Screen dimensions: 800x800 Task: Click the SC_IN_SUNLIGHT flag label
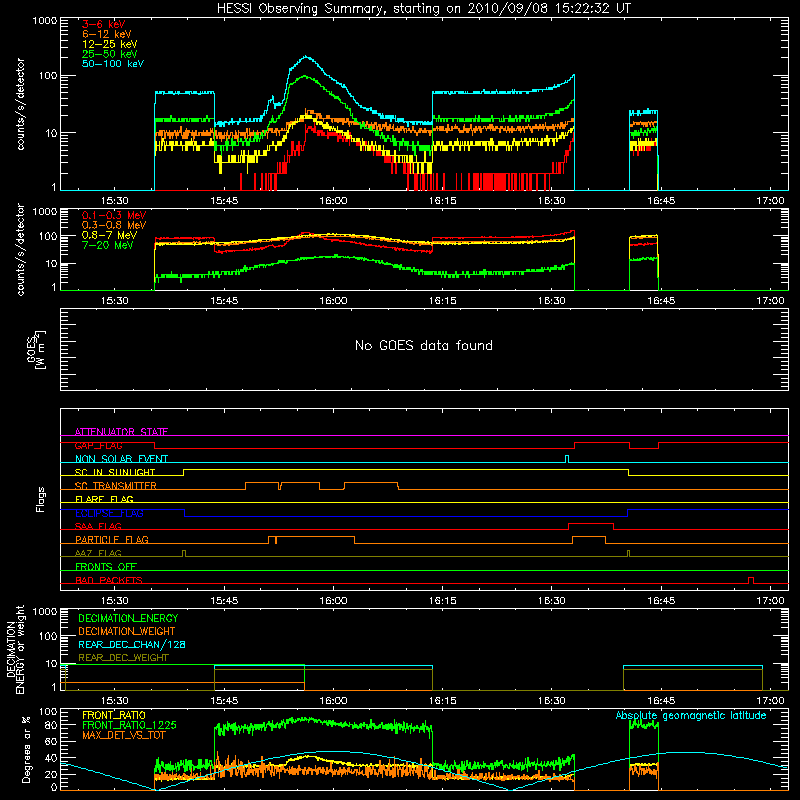115,472
